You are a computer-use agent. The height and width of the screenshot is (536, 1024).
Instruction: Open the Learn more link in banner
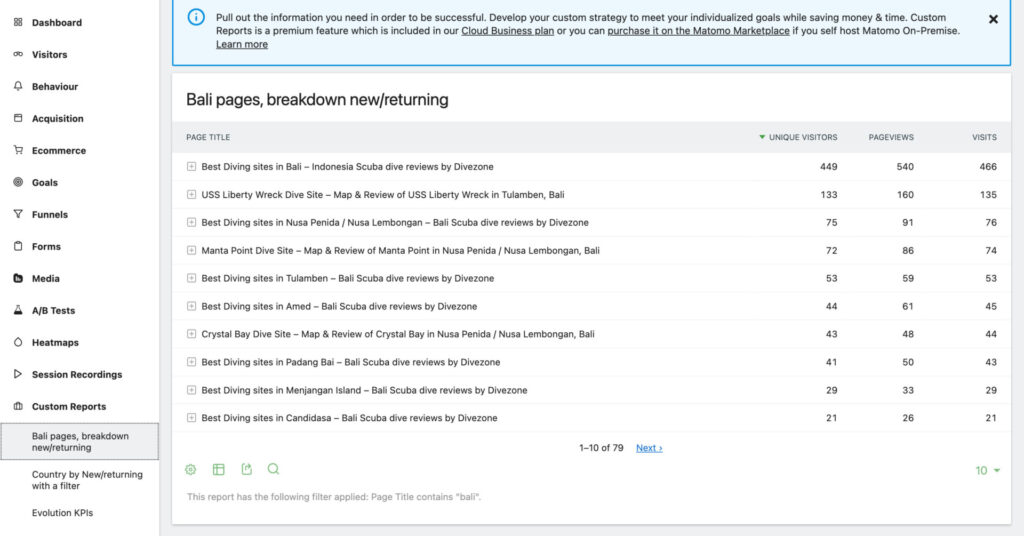tap(242, 45)
